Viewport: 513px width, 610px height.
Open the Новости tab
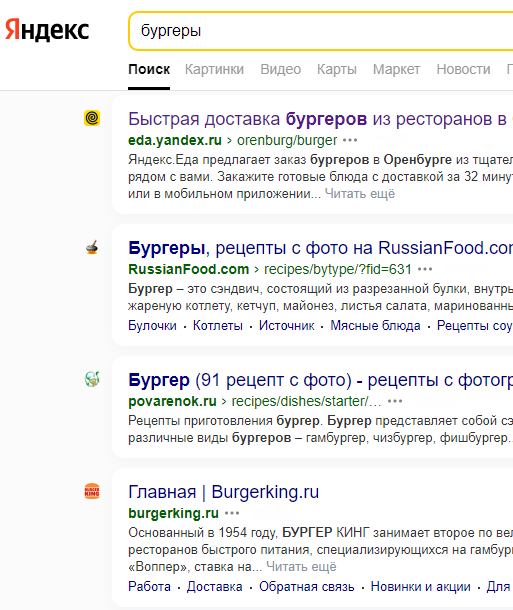pyautogui.click(x=463, y=69)
